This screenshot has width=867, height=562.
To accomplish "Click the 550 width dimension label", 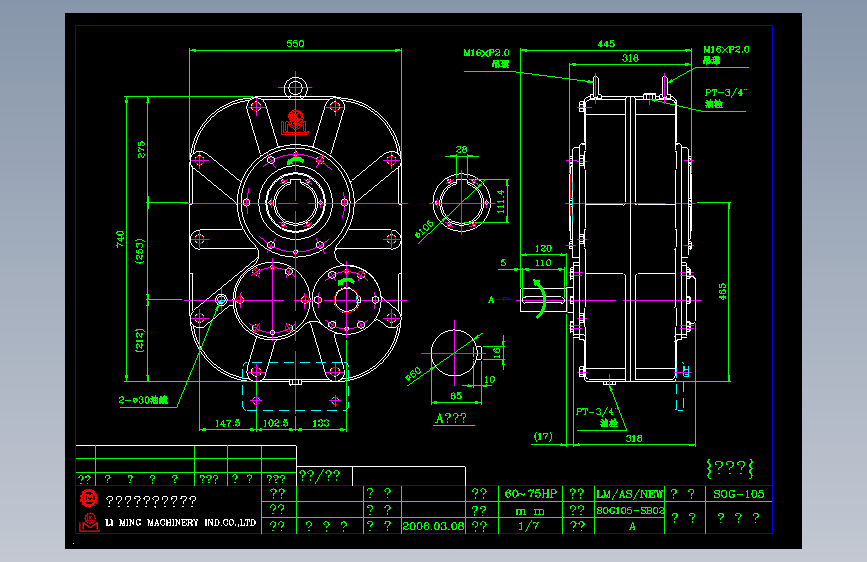I will pyautogui.click(x=295, y=44).
